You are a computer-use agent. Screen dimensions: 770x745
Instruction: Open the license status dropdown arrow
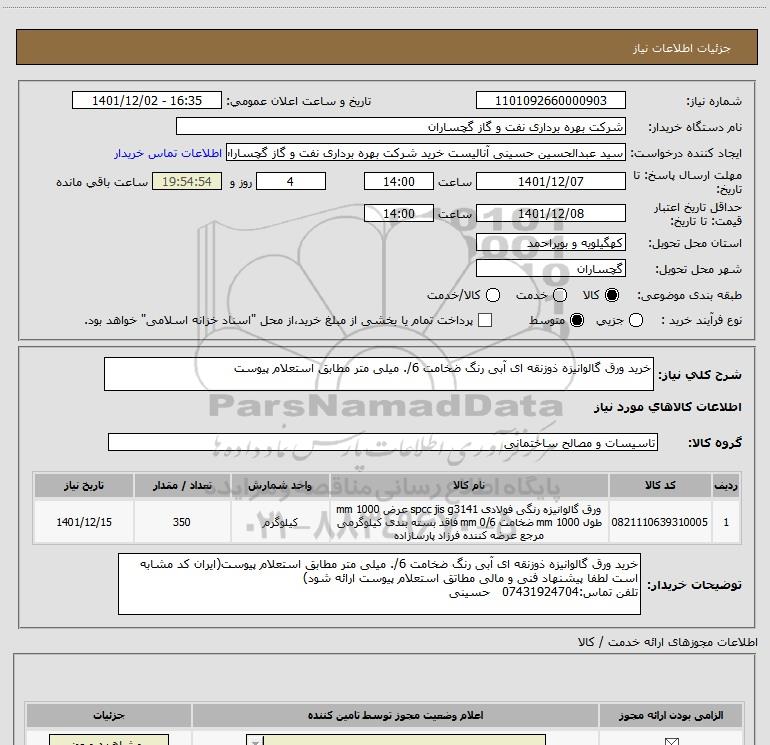point(255,741)
